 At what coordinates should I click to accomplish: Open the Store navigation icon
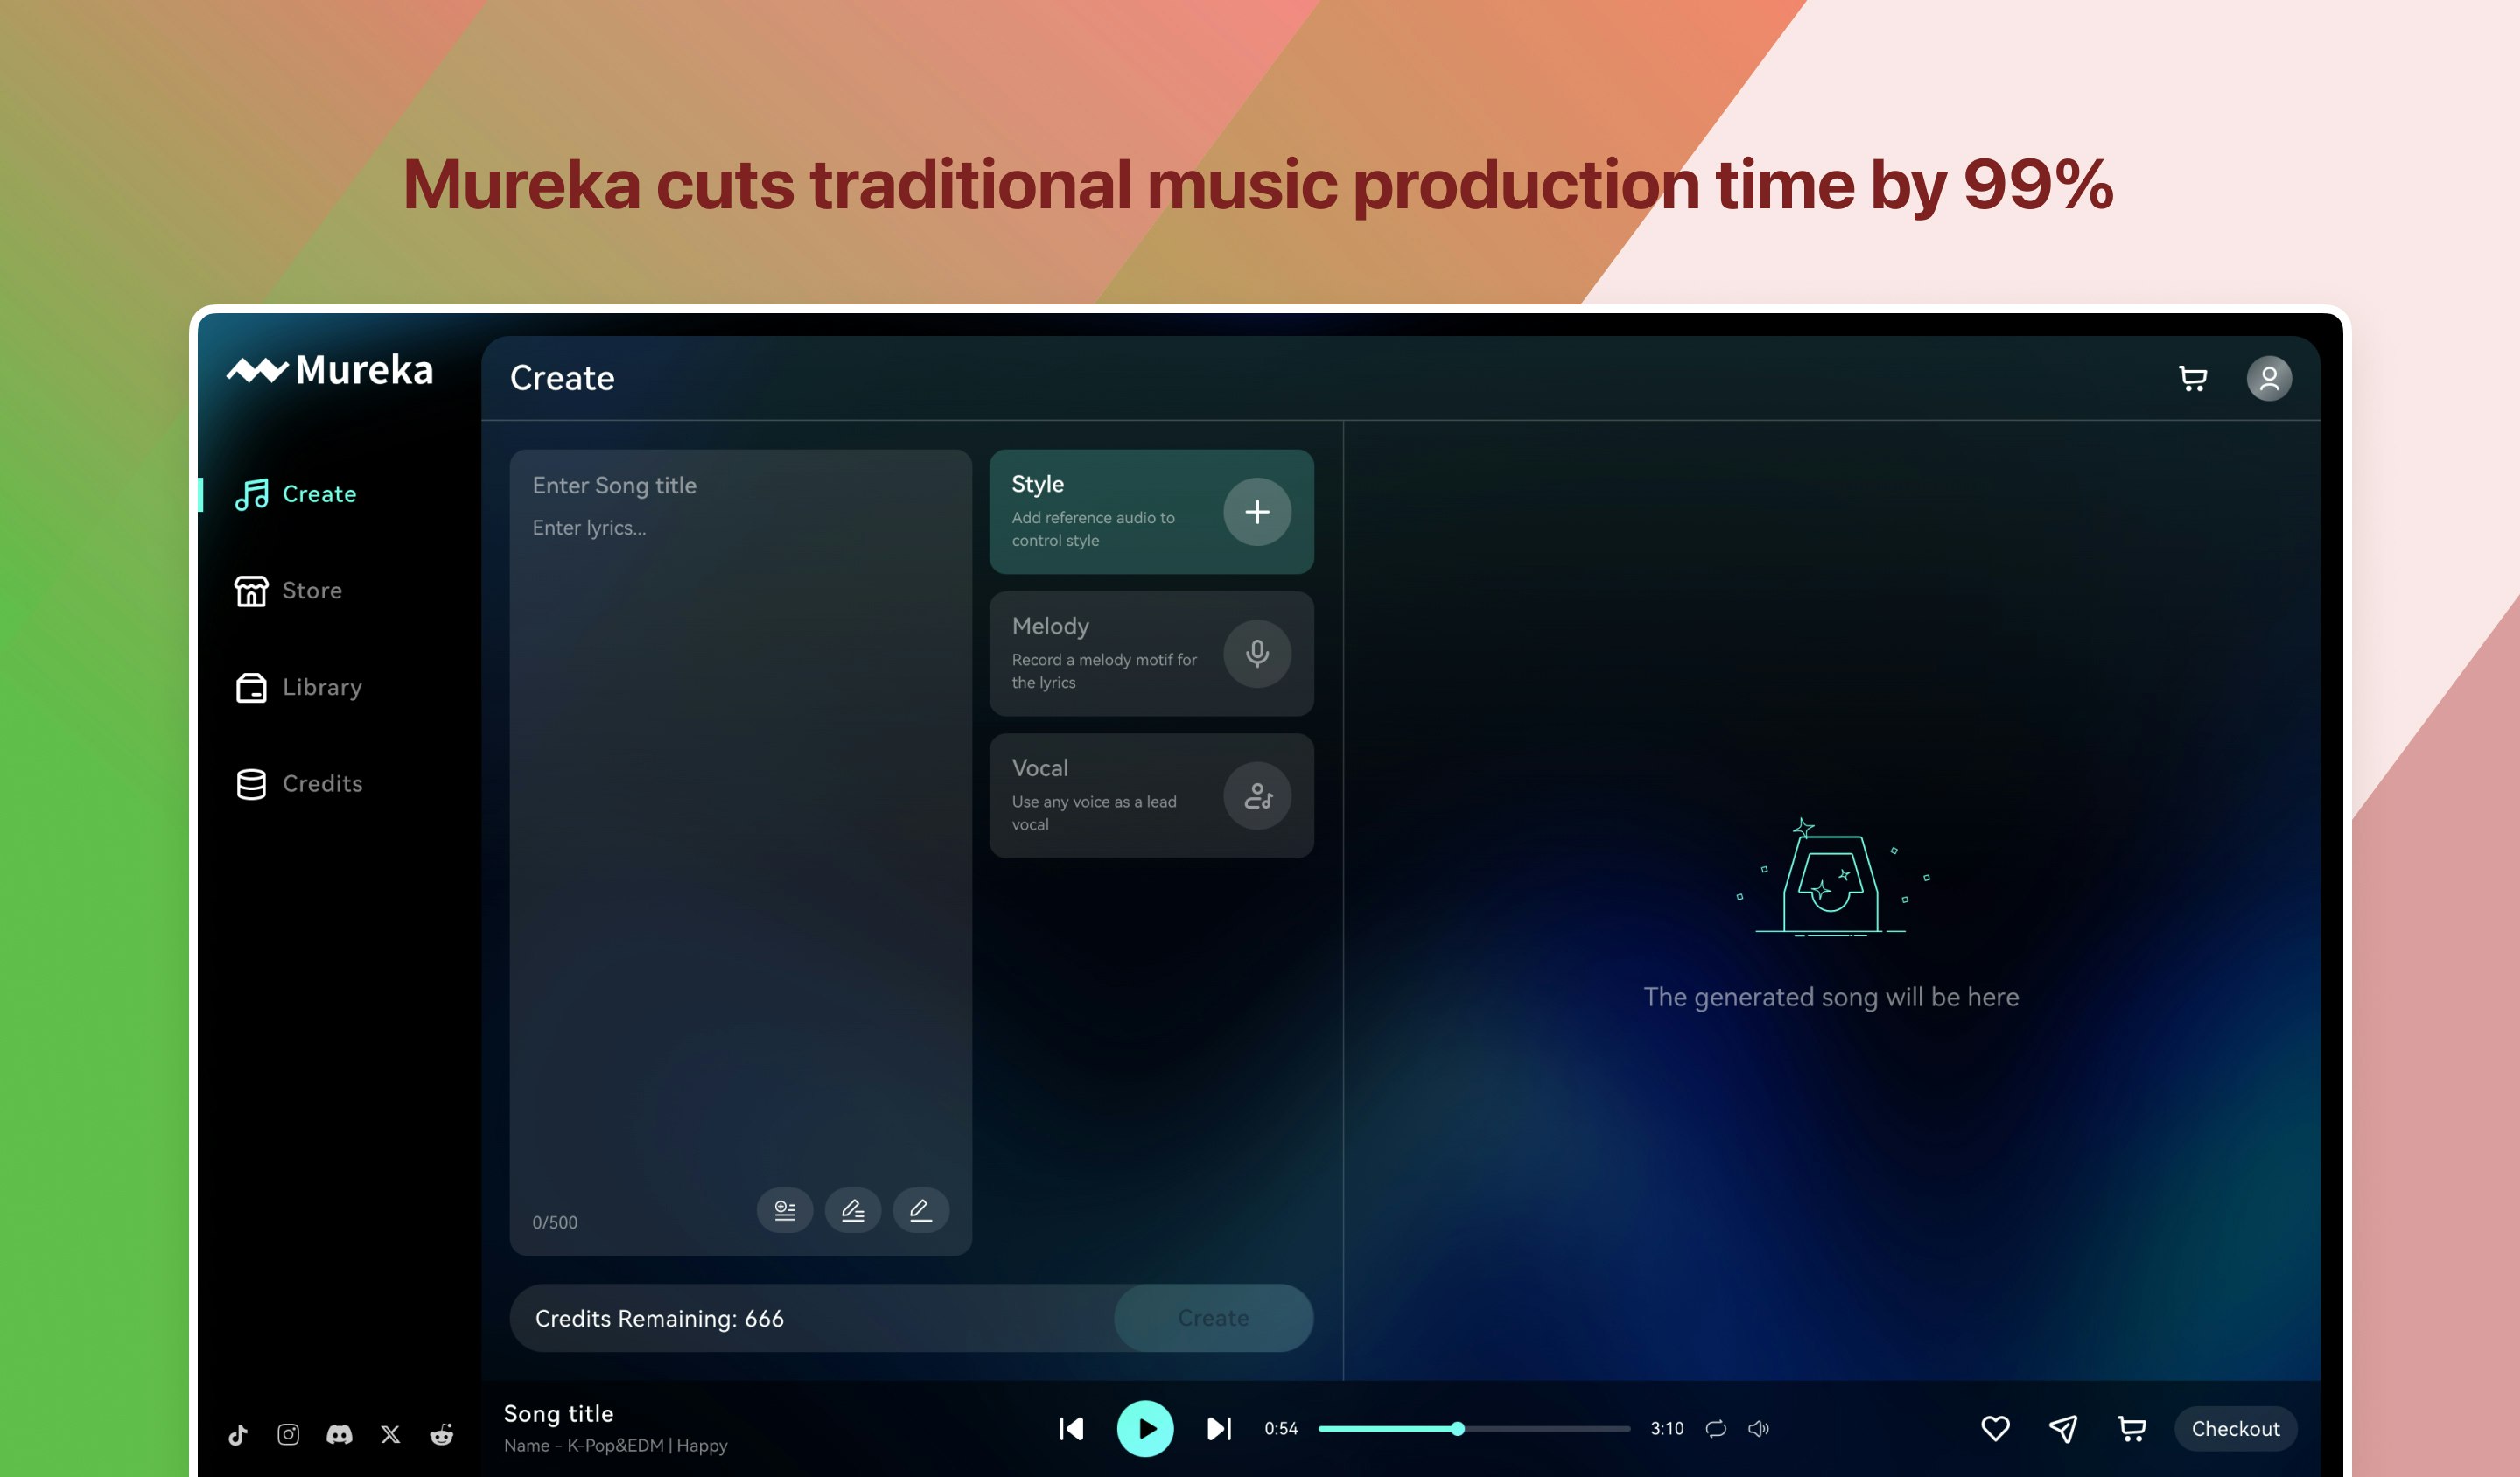coord(251,589)
